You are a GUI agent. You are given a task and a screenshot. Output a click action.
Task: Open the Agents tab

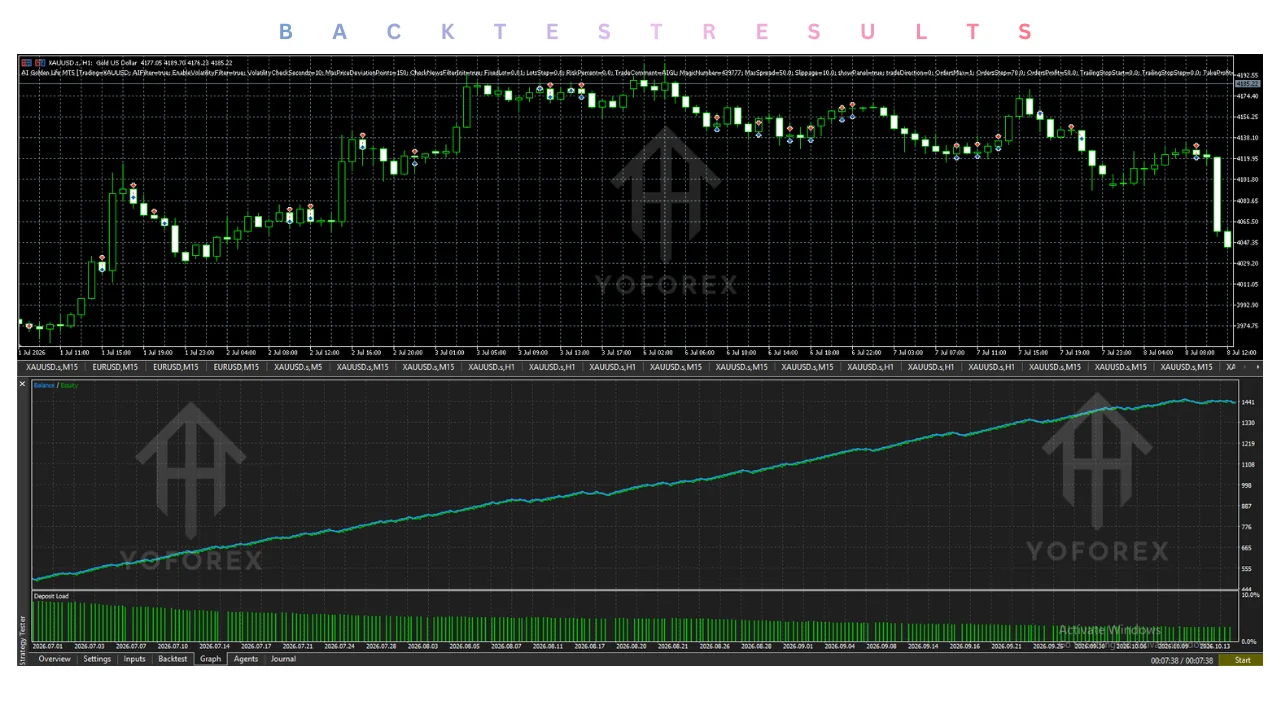[246, 659]
